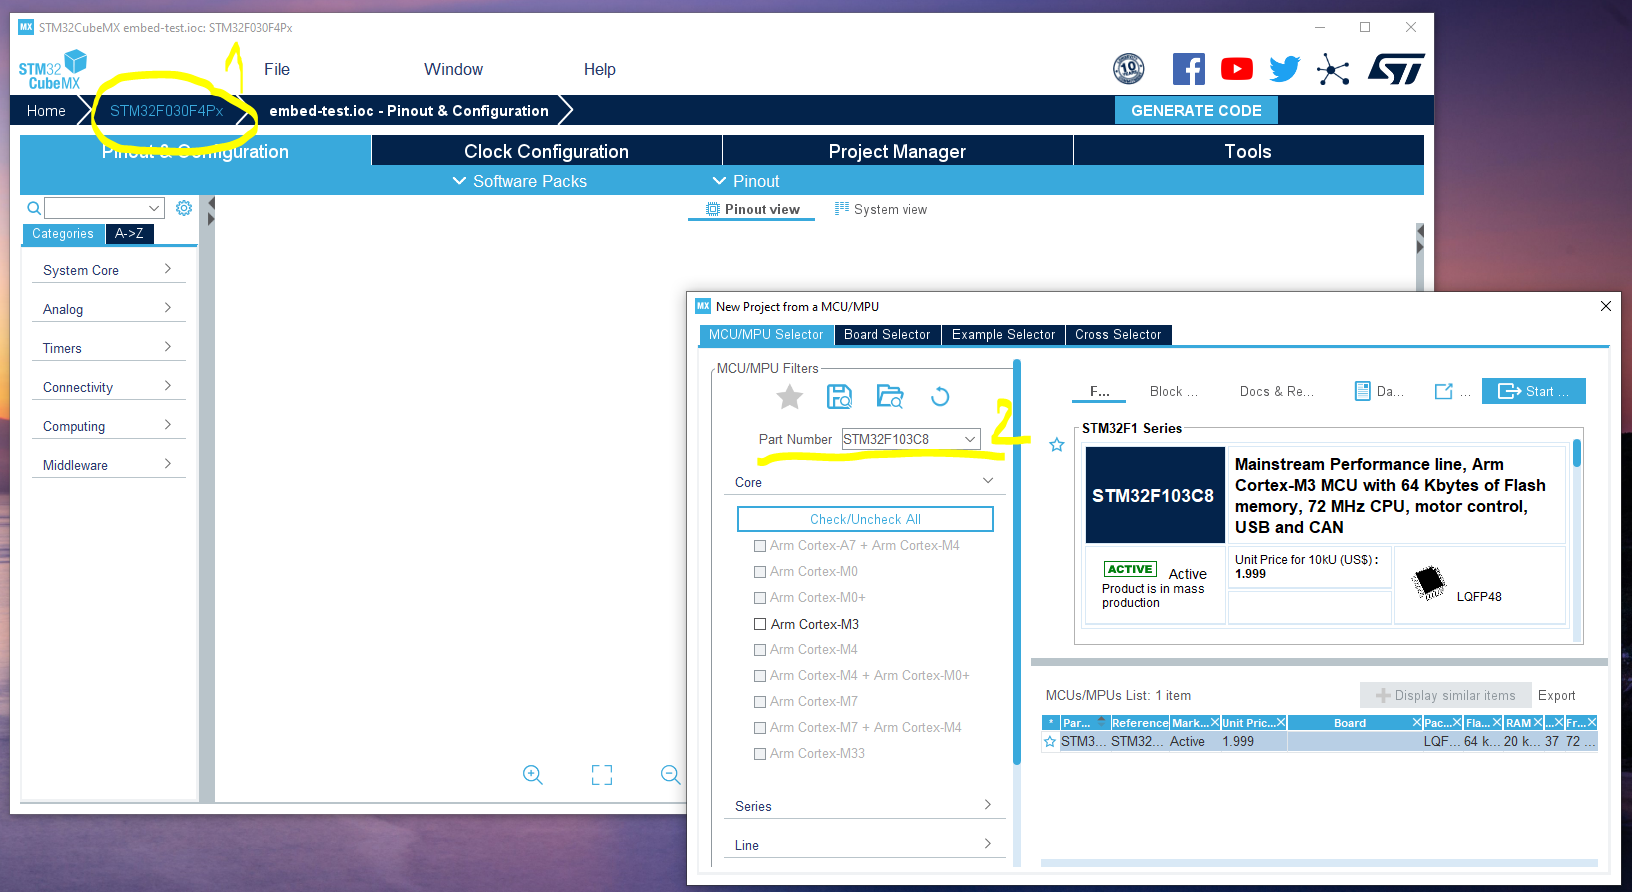This screenshot has height=892, width=1632.
Task: Expand the Software Packs dropdown
Action: [x=520, y=181]
